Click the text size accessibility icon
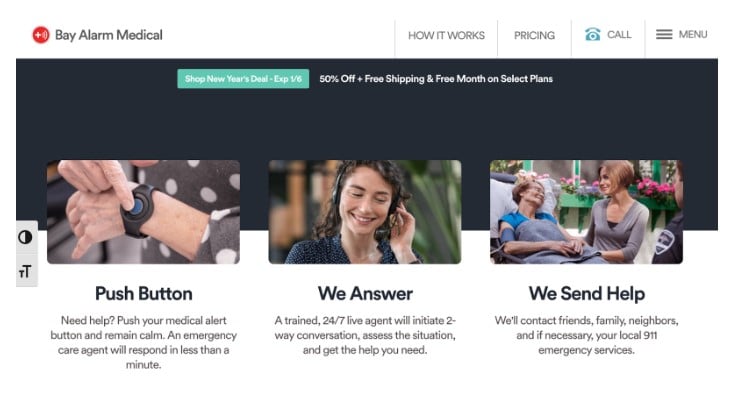 coord(25,271)
